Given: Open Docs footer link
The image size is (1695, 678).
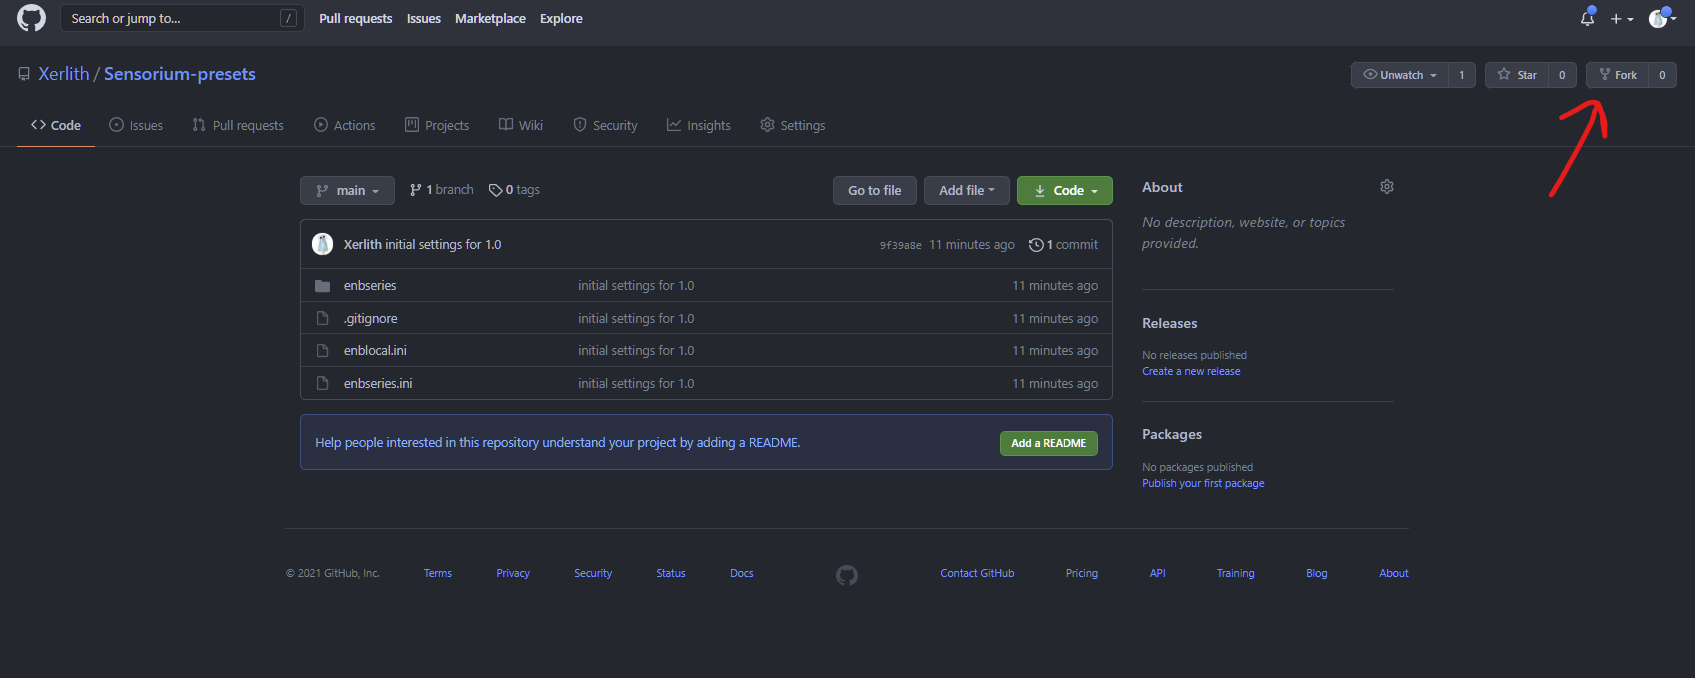Looking at the screenshot, I should click(x=742, y=574).
